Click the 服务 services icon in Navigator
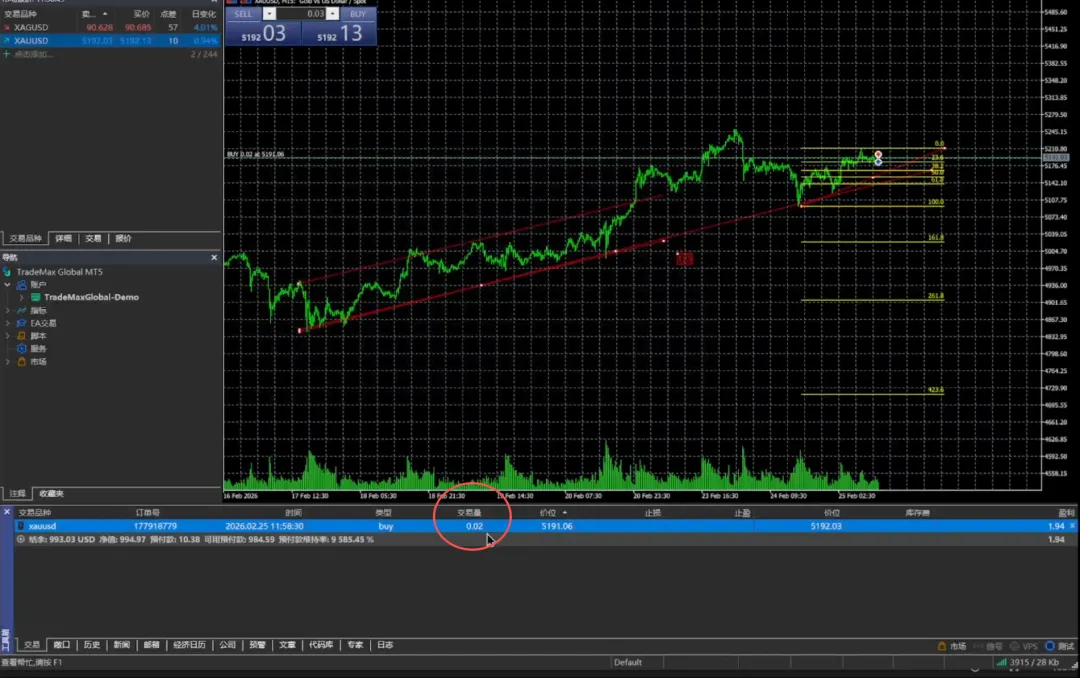Screen dimensions: 1080x678 pyautogui.click(x=22, y=349)
